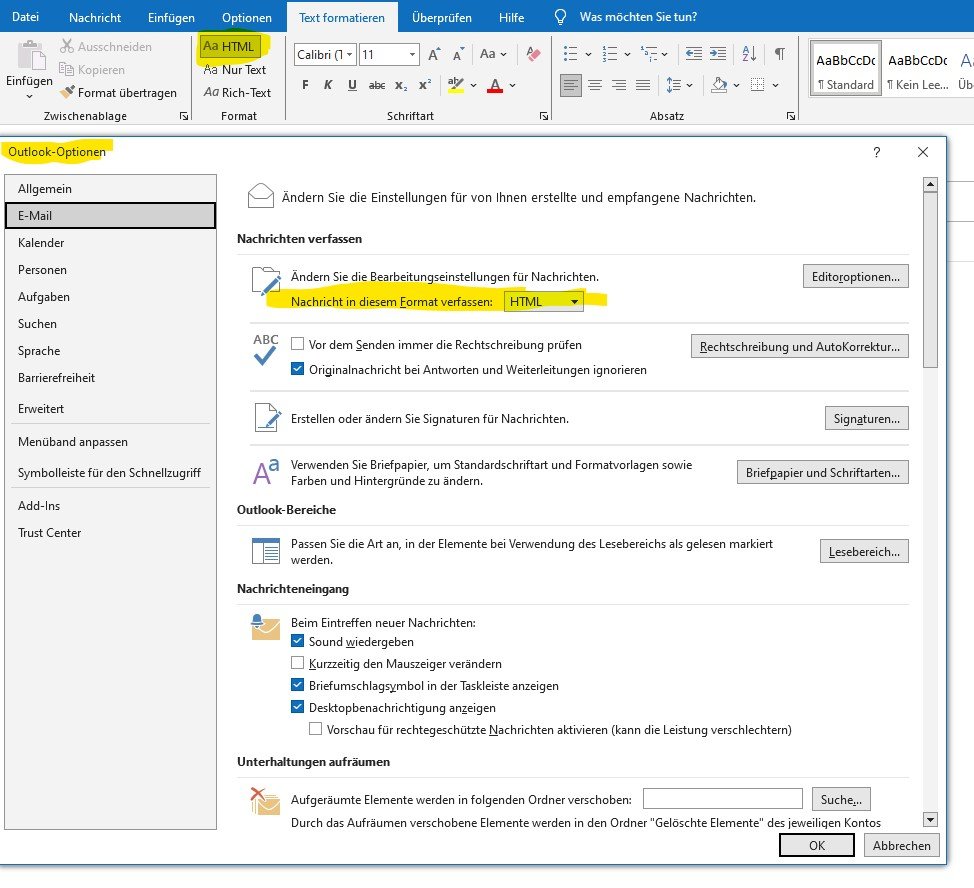Open the Hilfe tab
This screenshot has width=974, height=888.
(511, 17)
